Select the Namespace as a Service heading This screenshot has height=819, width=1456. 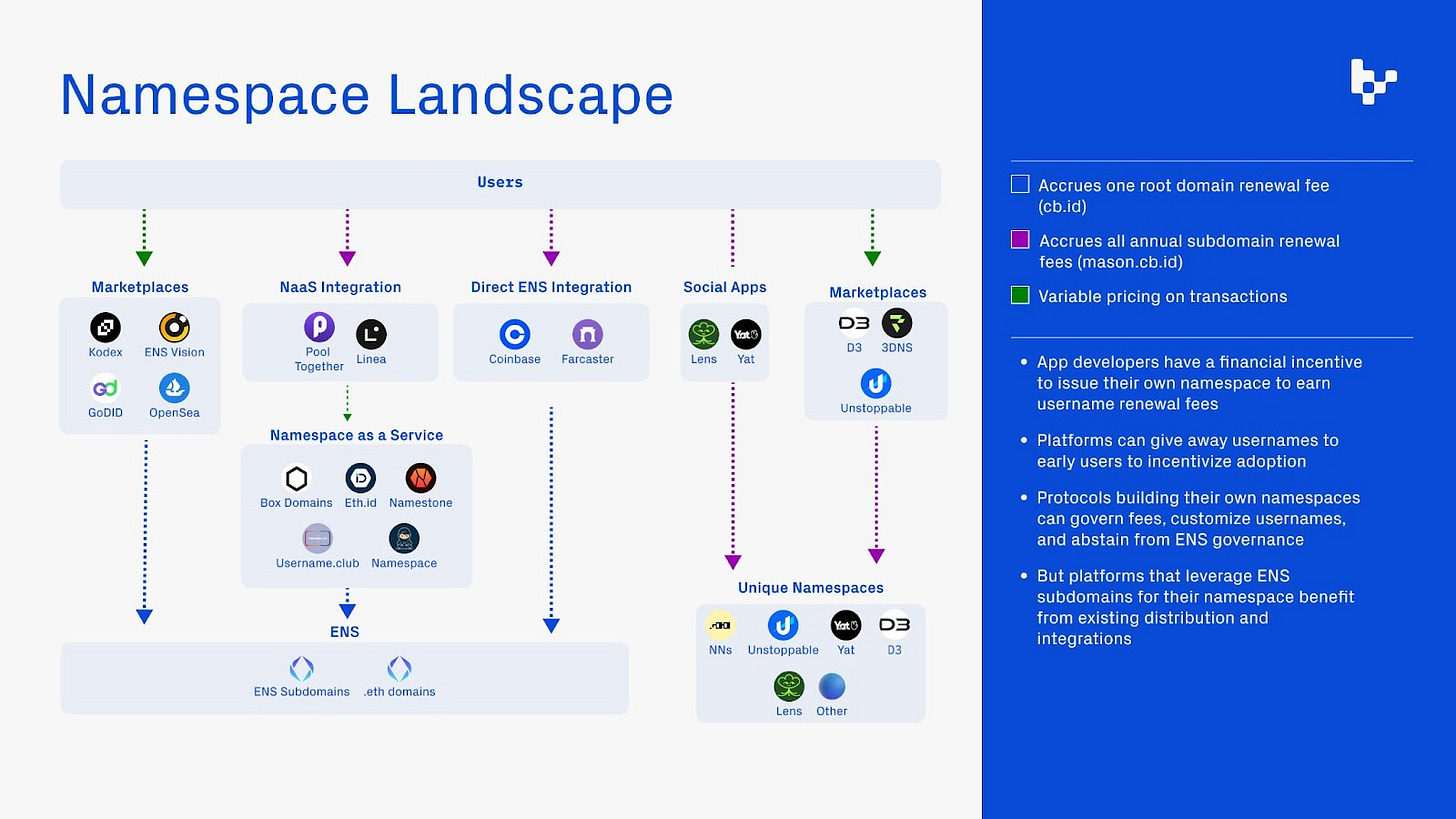point(356,435)
